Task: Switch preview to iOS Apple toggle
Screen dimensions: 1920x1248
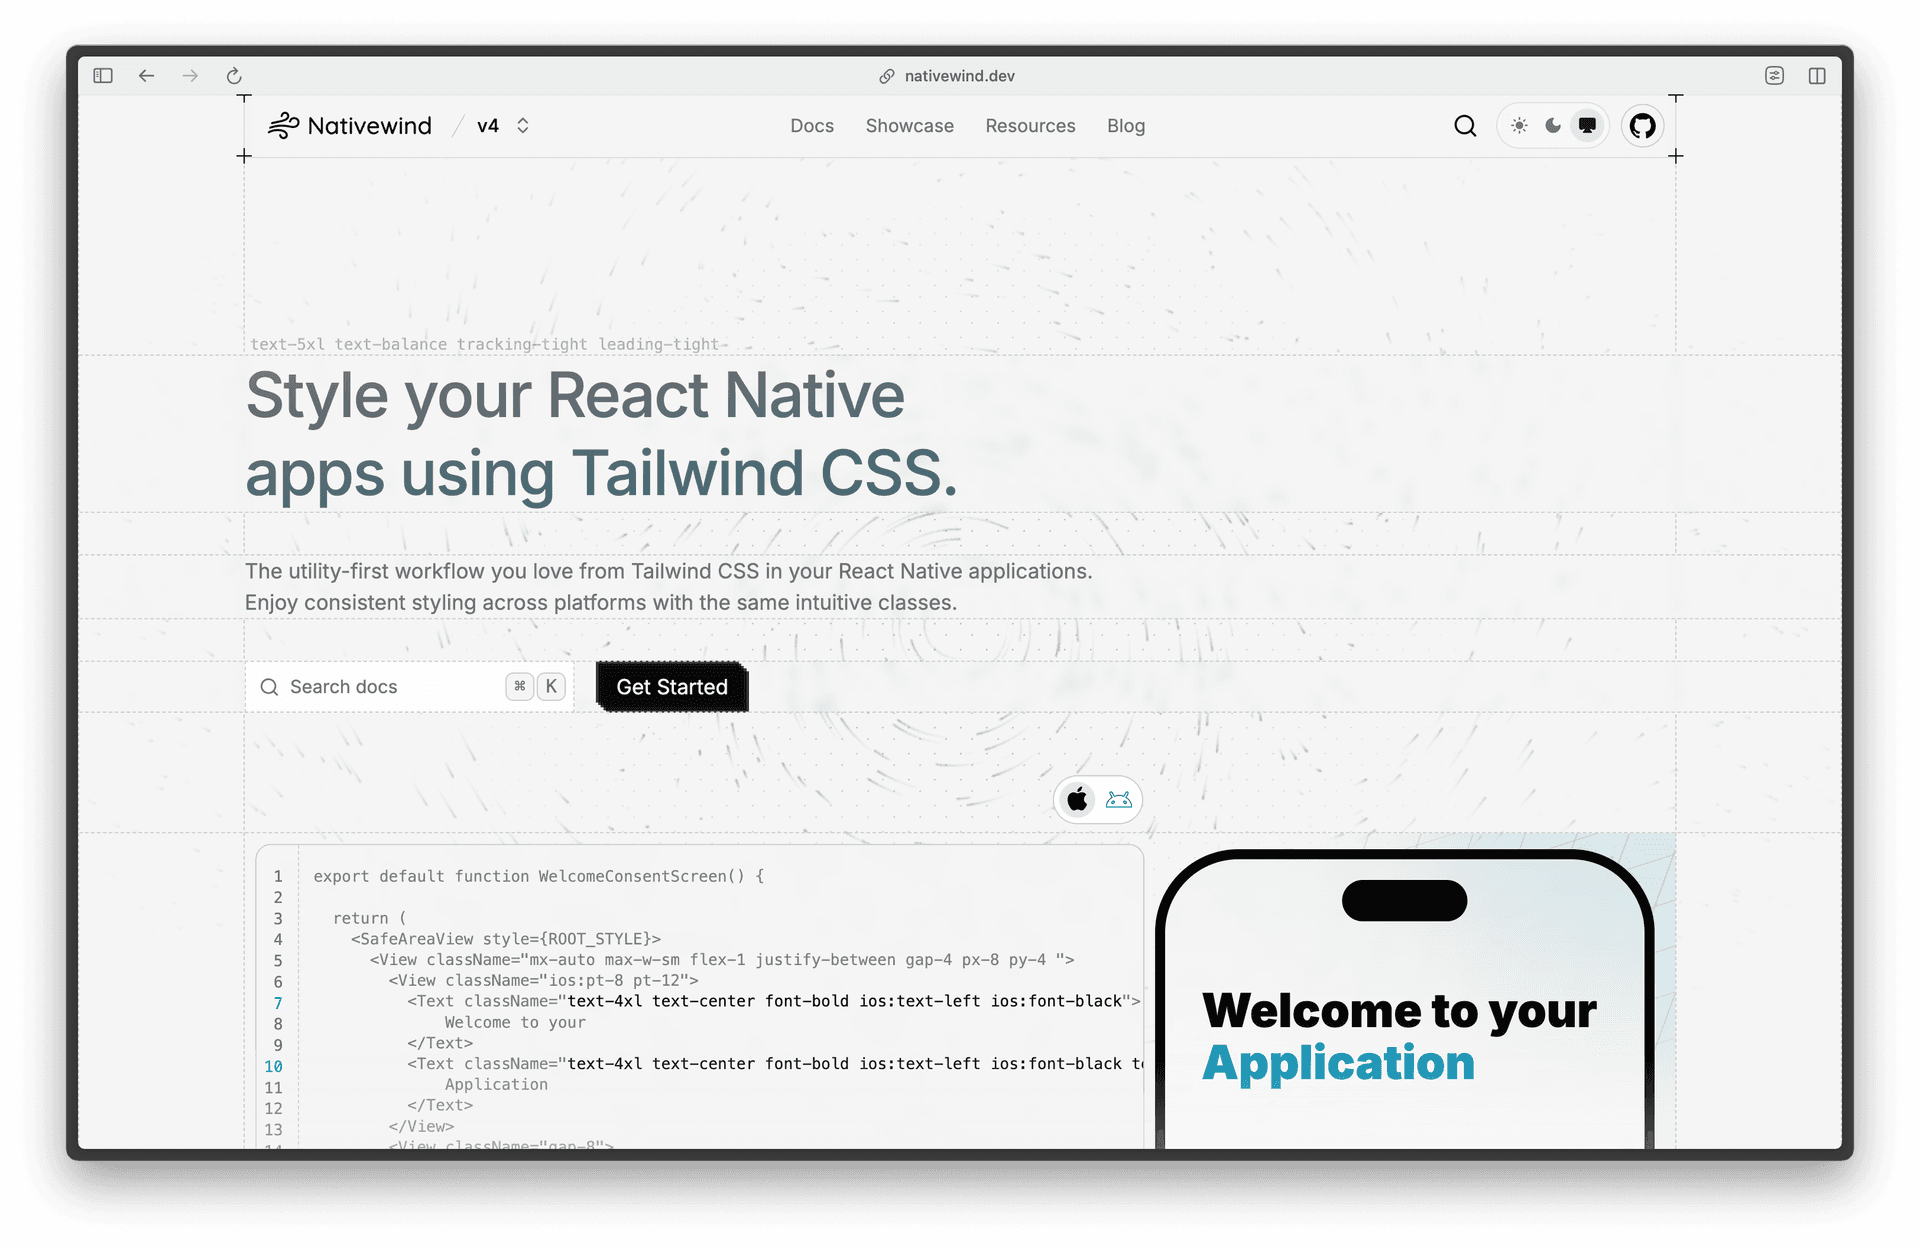Action: click(x=1077, y=800)
